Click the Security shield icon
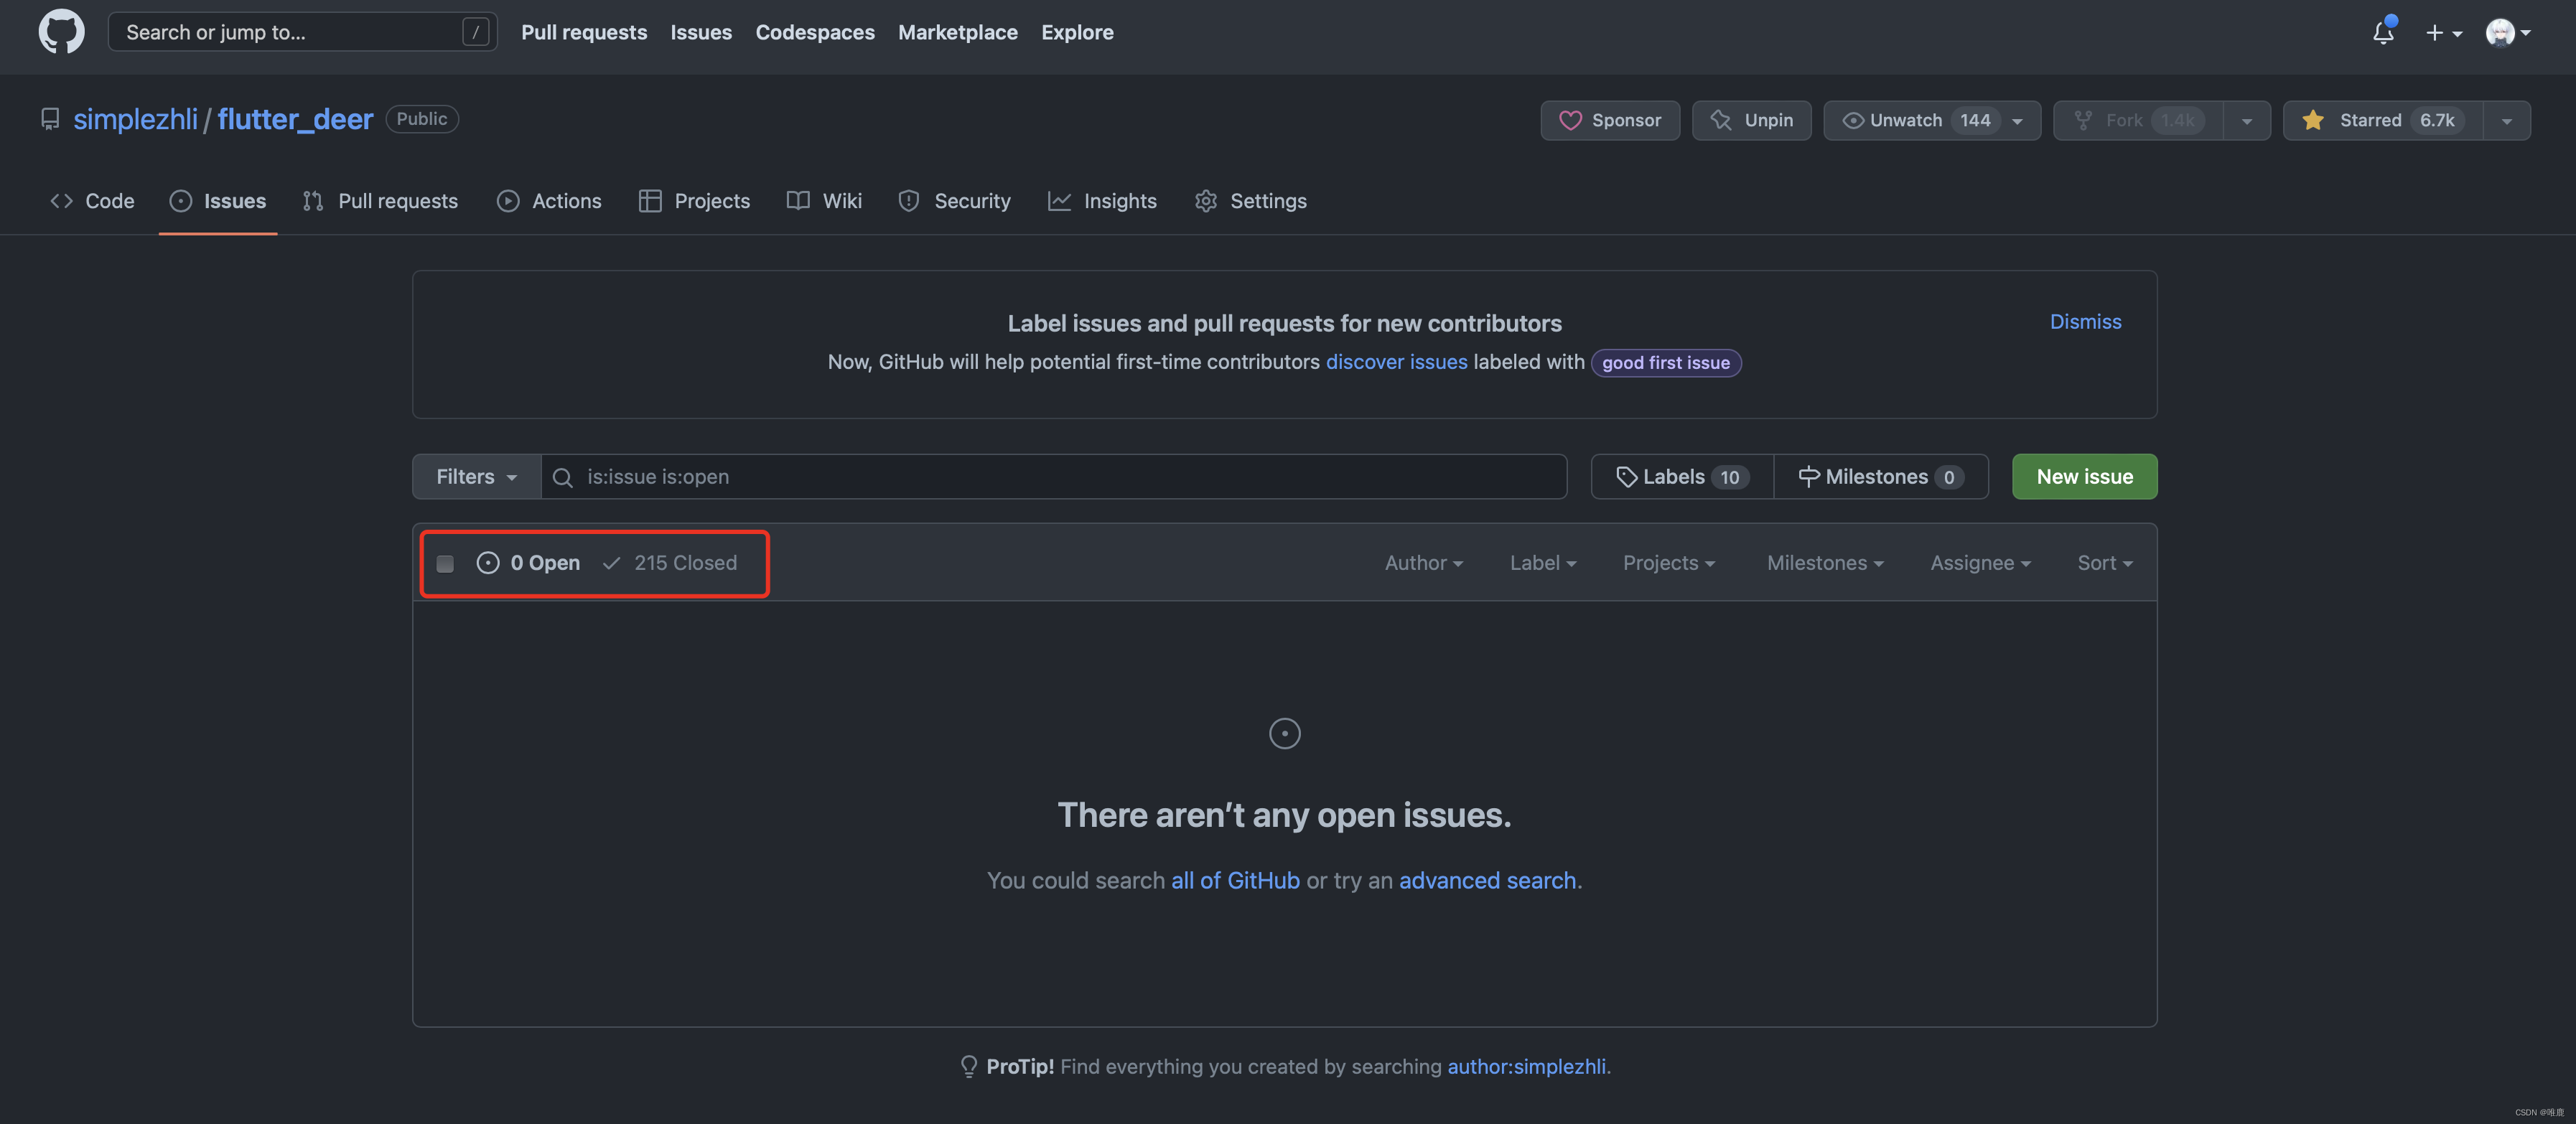 908,200
